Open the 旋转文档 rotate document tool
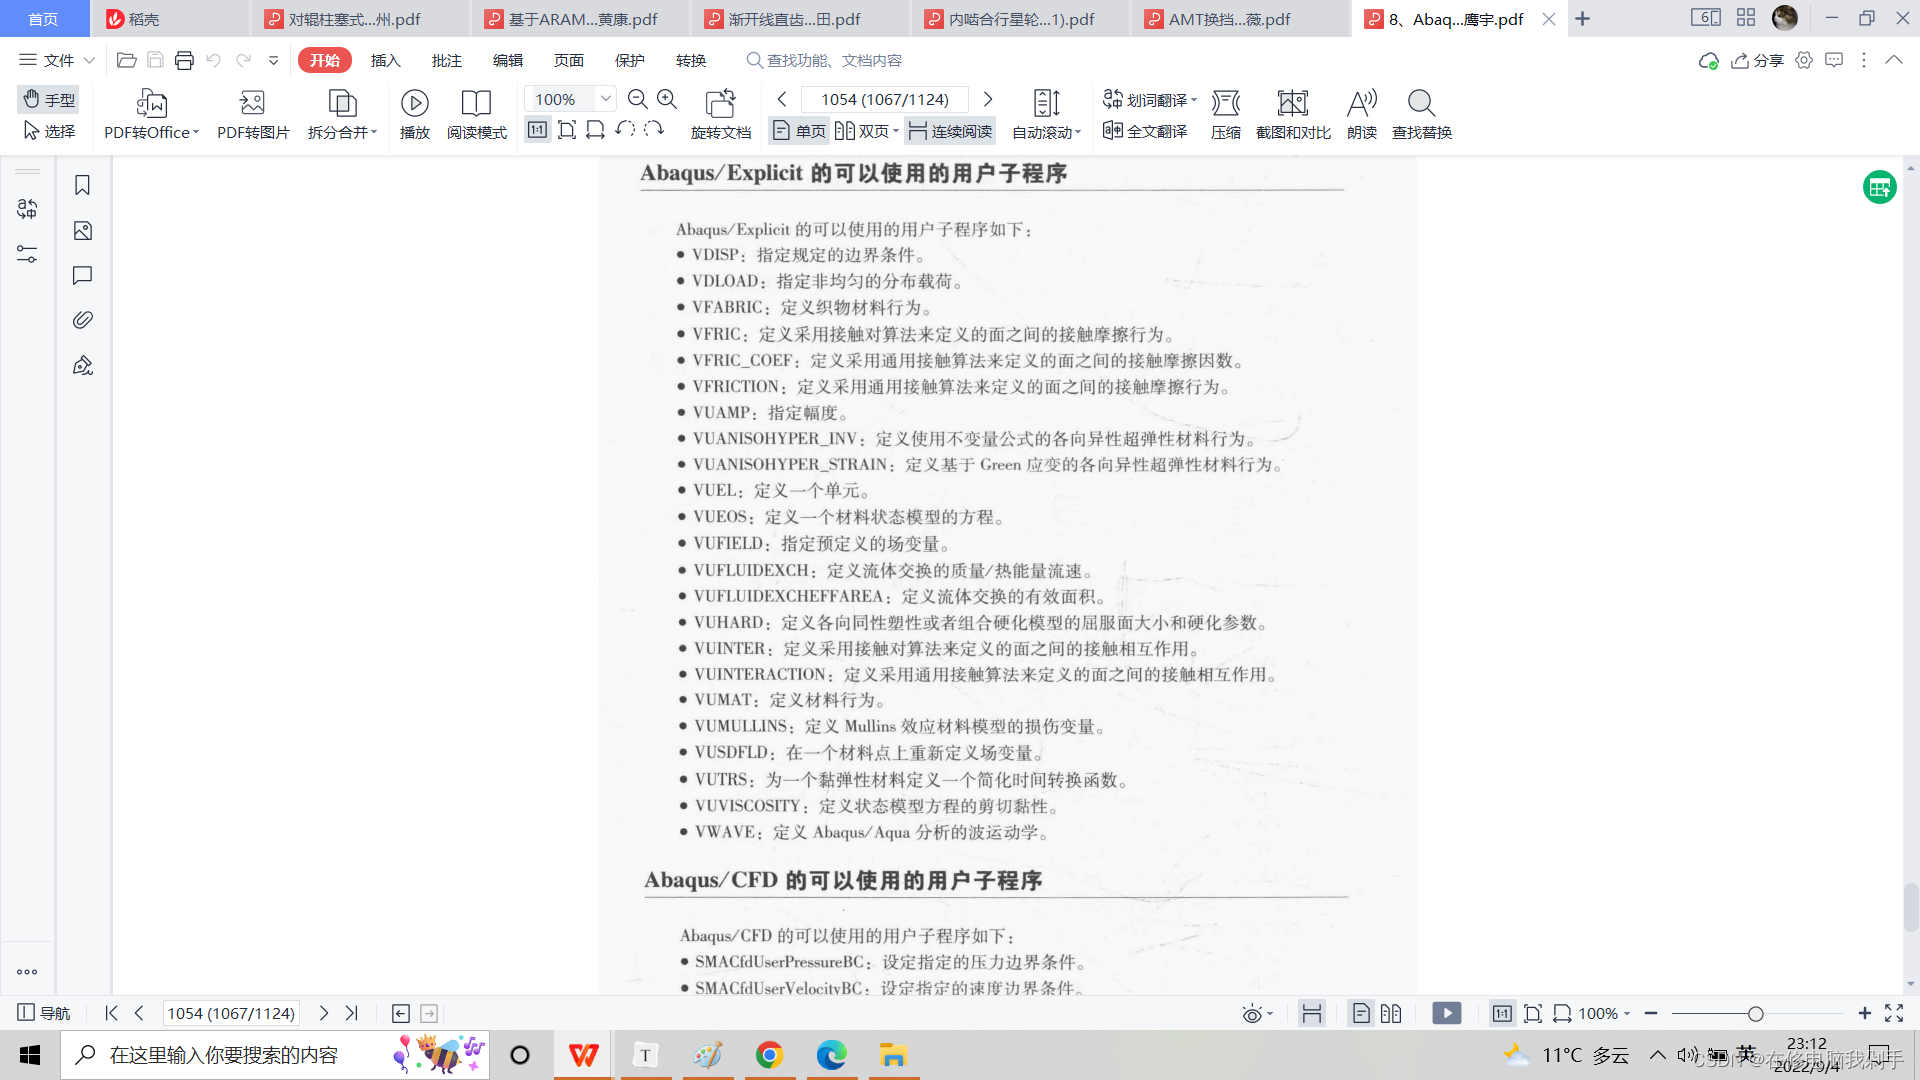This screenshot has width=1920, height=1080. pos(720,114)
